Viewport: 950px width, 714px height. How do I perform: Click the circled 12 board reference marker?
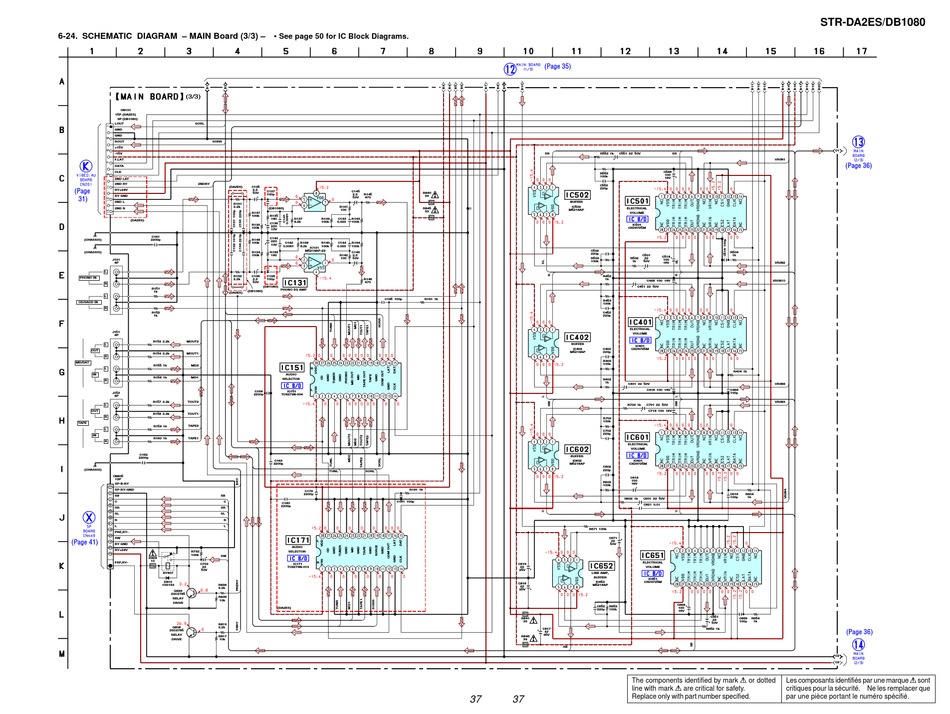510,68
